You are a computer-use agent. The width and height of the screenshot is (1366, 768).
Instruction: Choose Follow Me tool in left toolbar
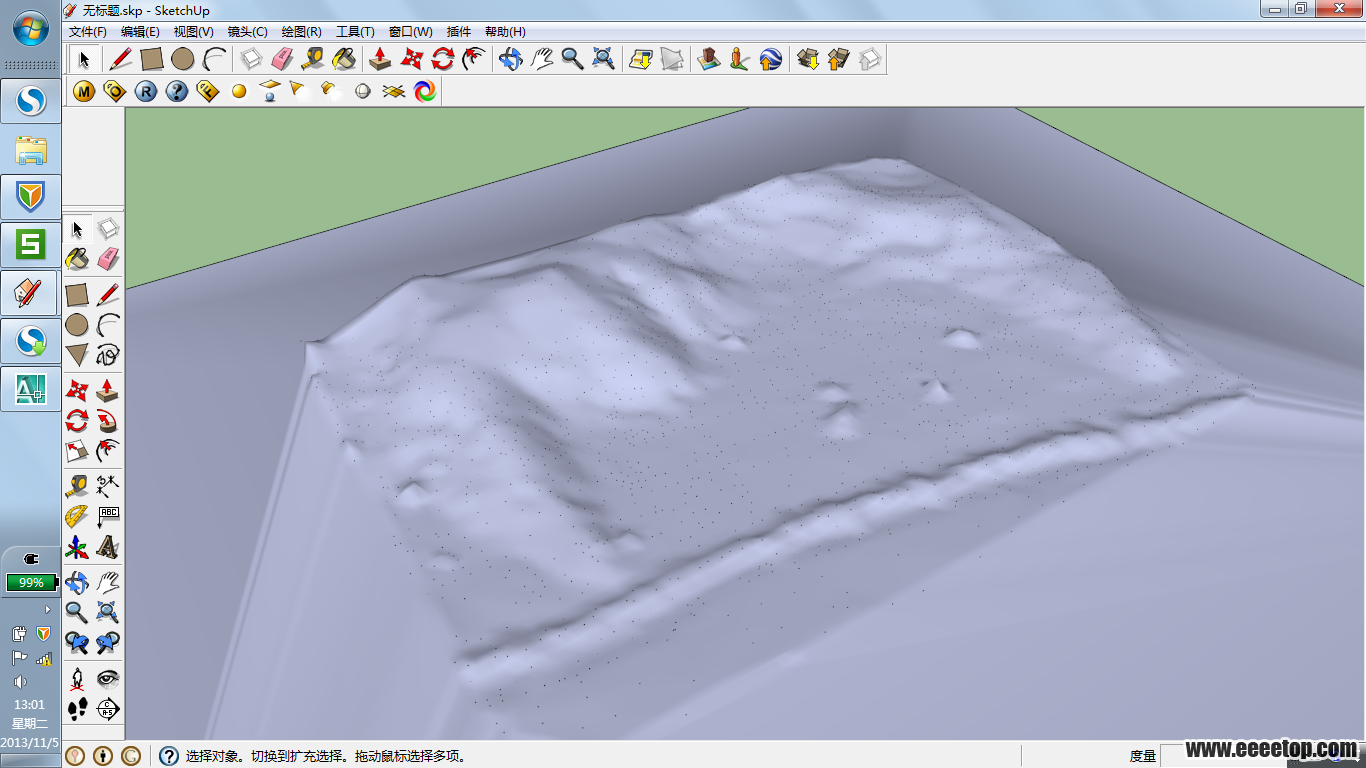pos(108,420)
